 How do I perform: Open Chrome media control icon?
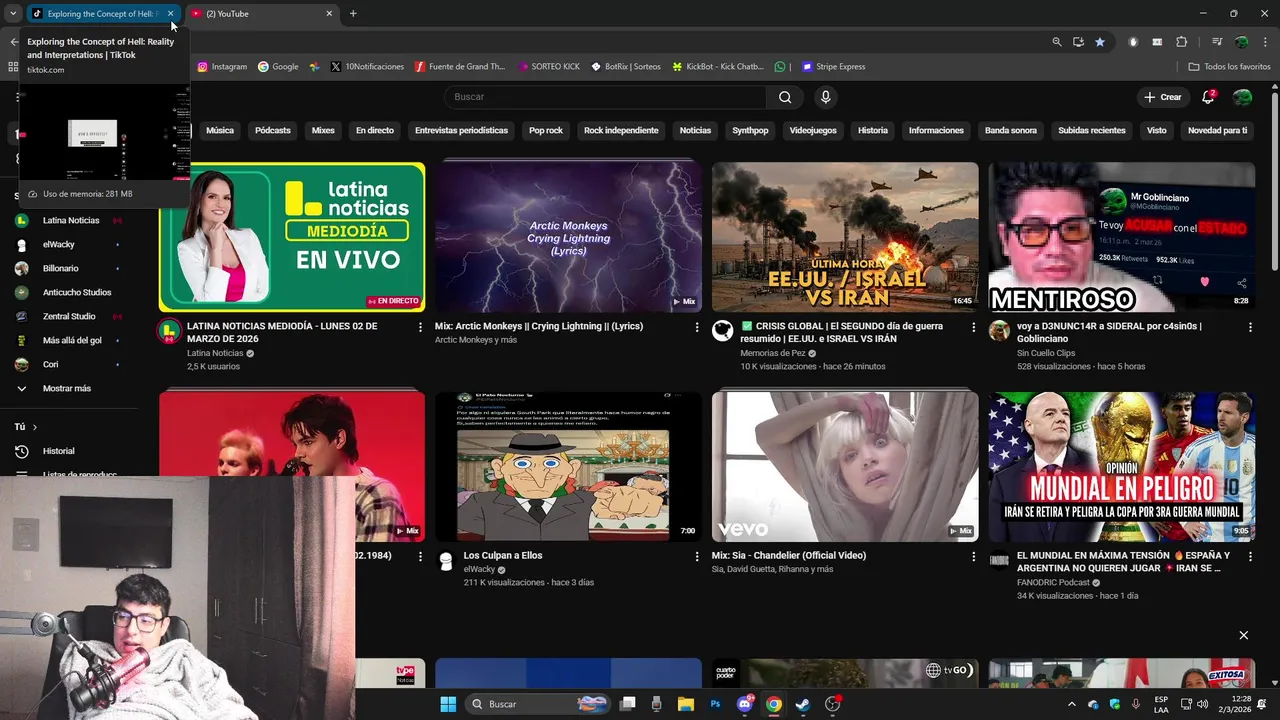tap(1217, 42)
